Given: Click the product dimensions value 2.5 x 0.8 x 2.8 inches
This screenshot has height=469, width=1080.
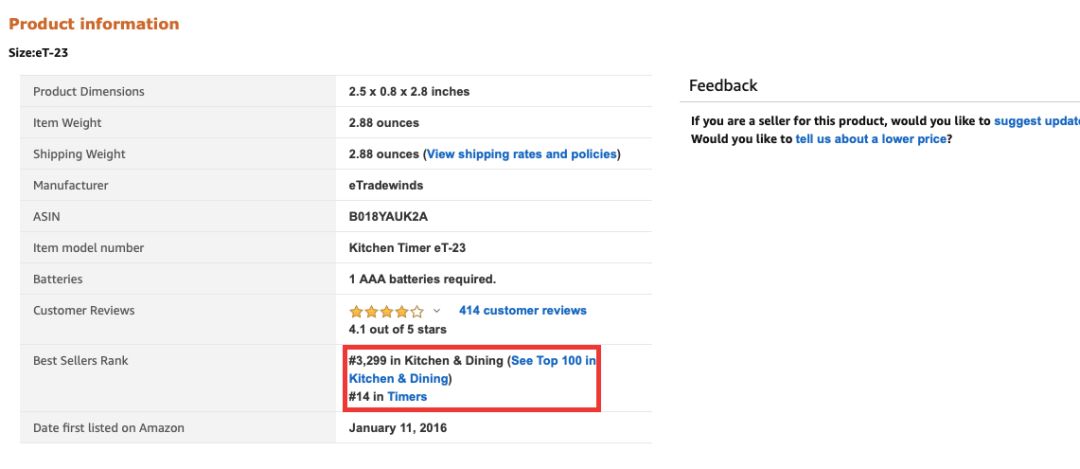Looking at the screenshot, I should [409, 91].
